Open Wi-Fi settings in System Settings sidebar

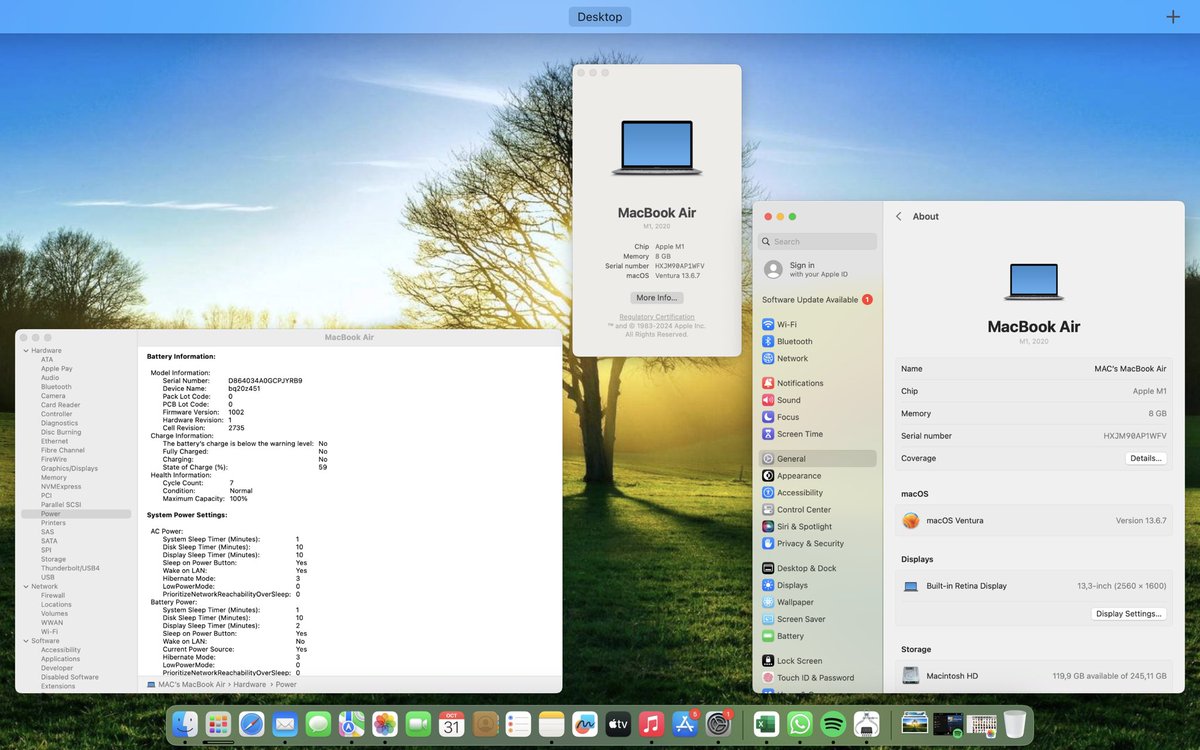point(817,324)
